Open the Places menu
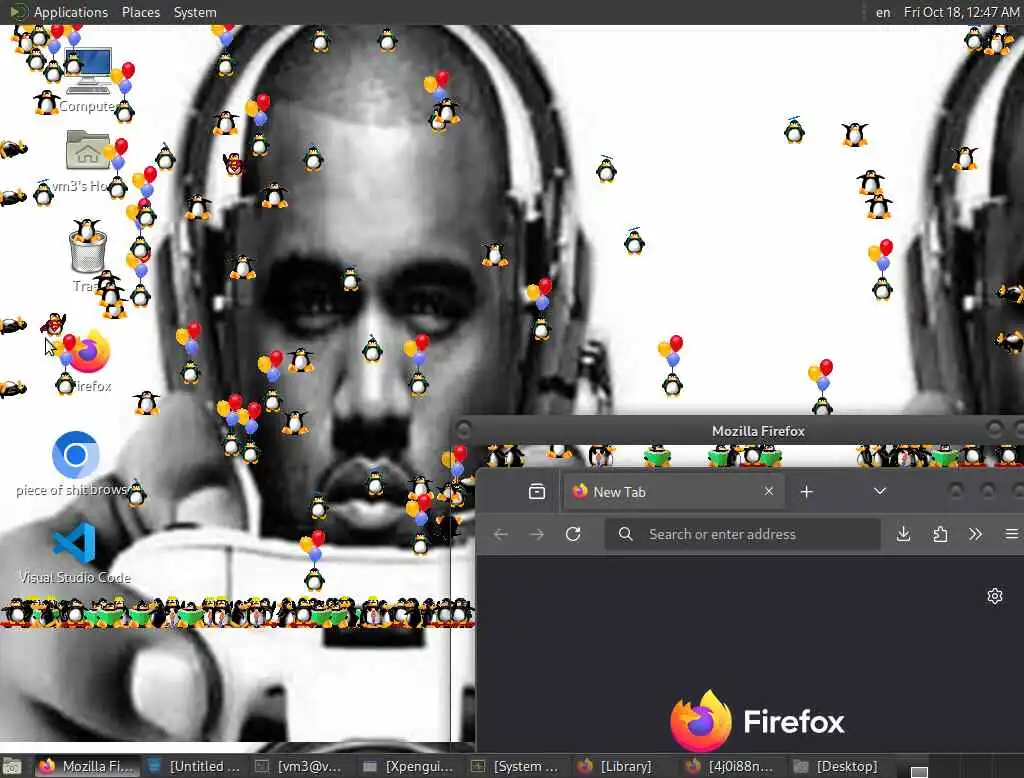This screenshot has width=1024, height=778. click(x=140, y=12)
